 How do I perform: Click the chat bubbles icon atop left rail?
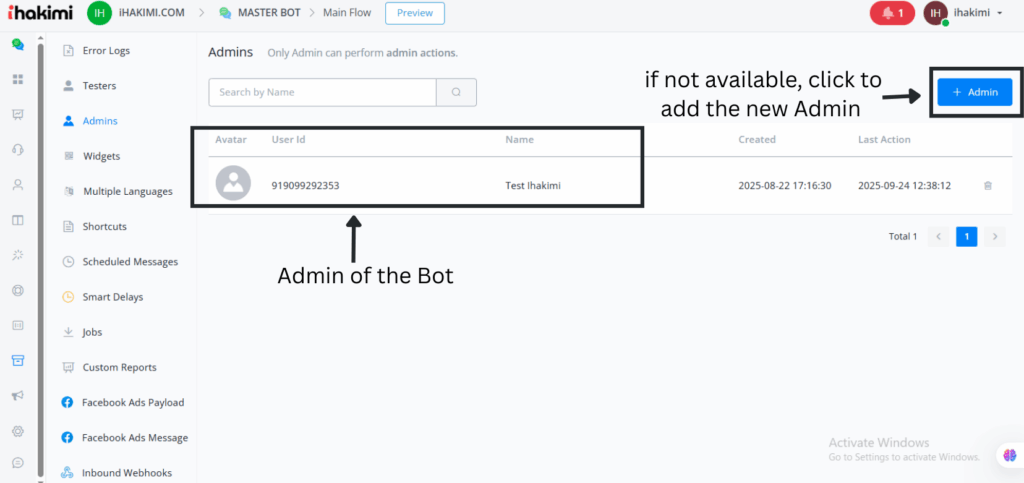click(17, 44)
